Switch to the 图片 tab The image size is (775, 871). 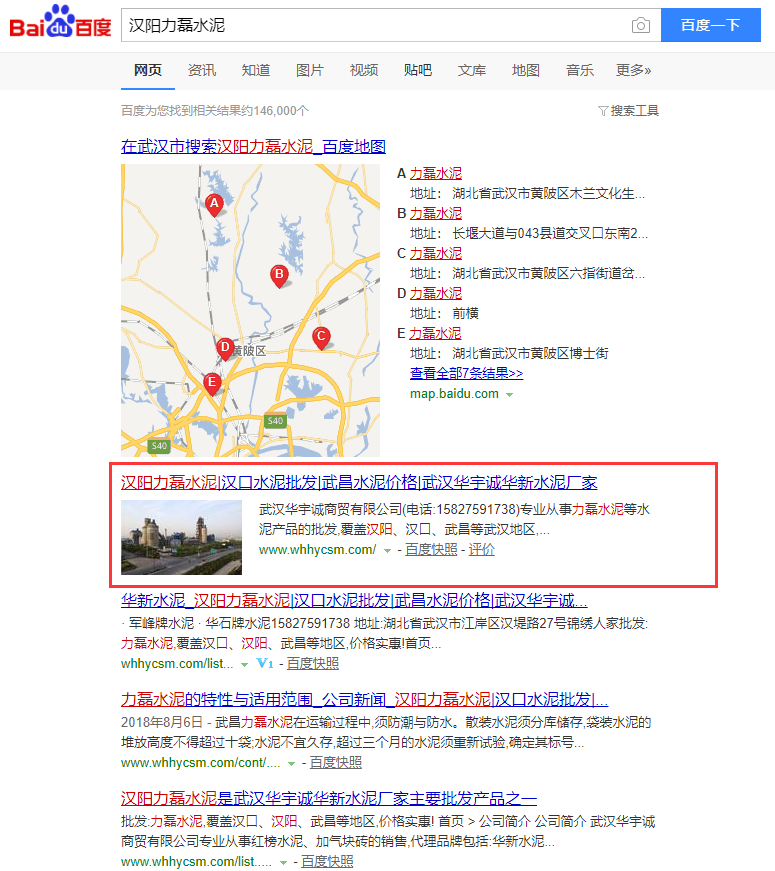pyautogui.click(x=309, y=71)
